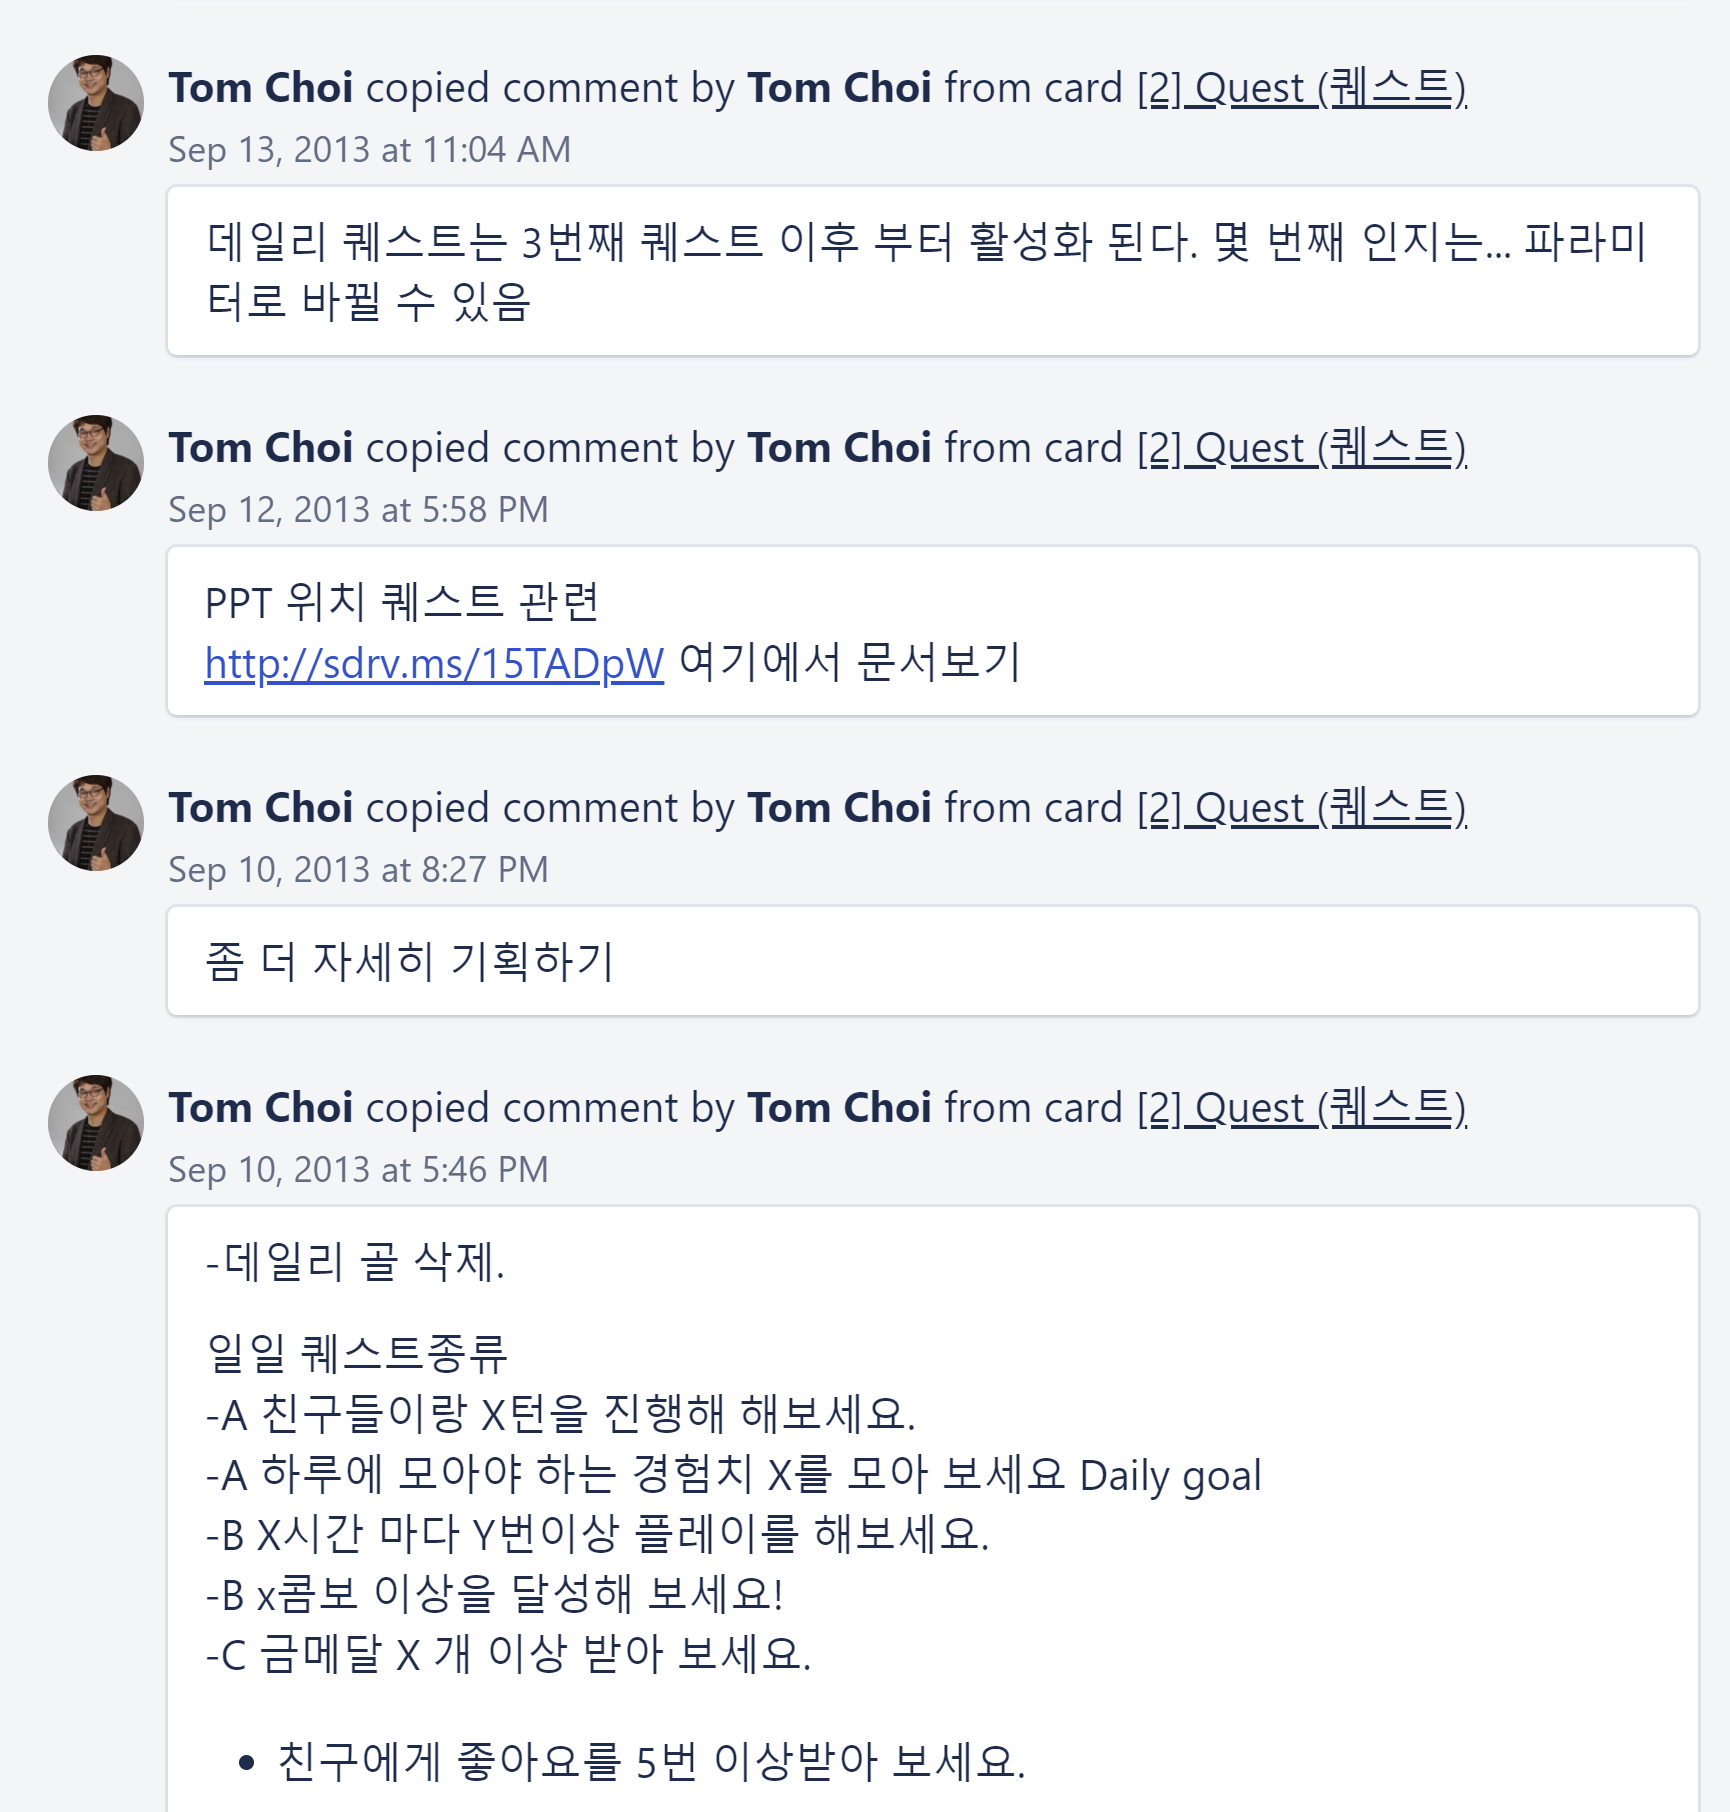Click the first Tom Choi name in the Sep 13 entry
The image size is (1730, 1812).
[260, 89]
